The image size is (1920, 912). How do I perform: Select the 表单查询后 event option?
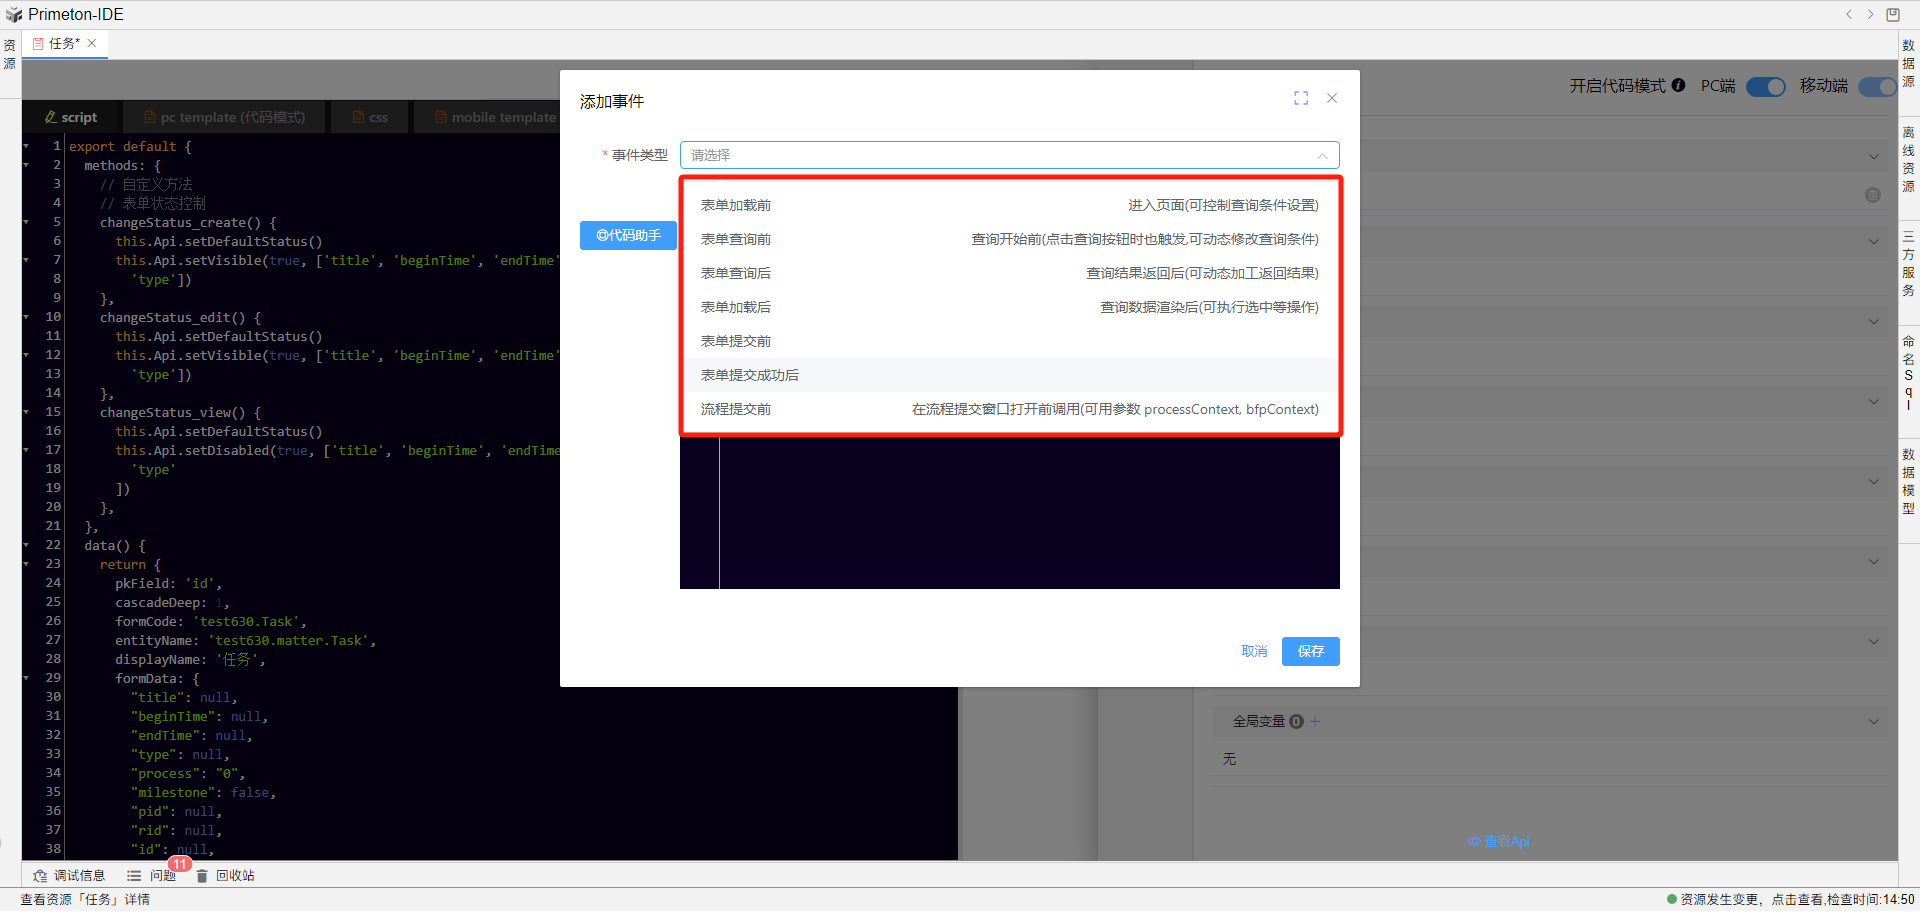coord(1010,273)
